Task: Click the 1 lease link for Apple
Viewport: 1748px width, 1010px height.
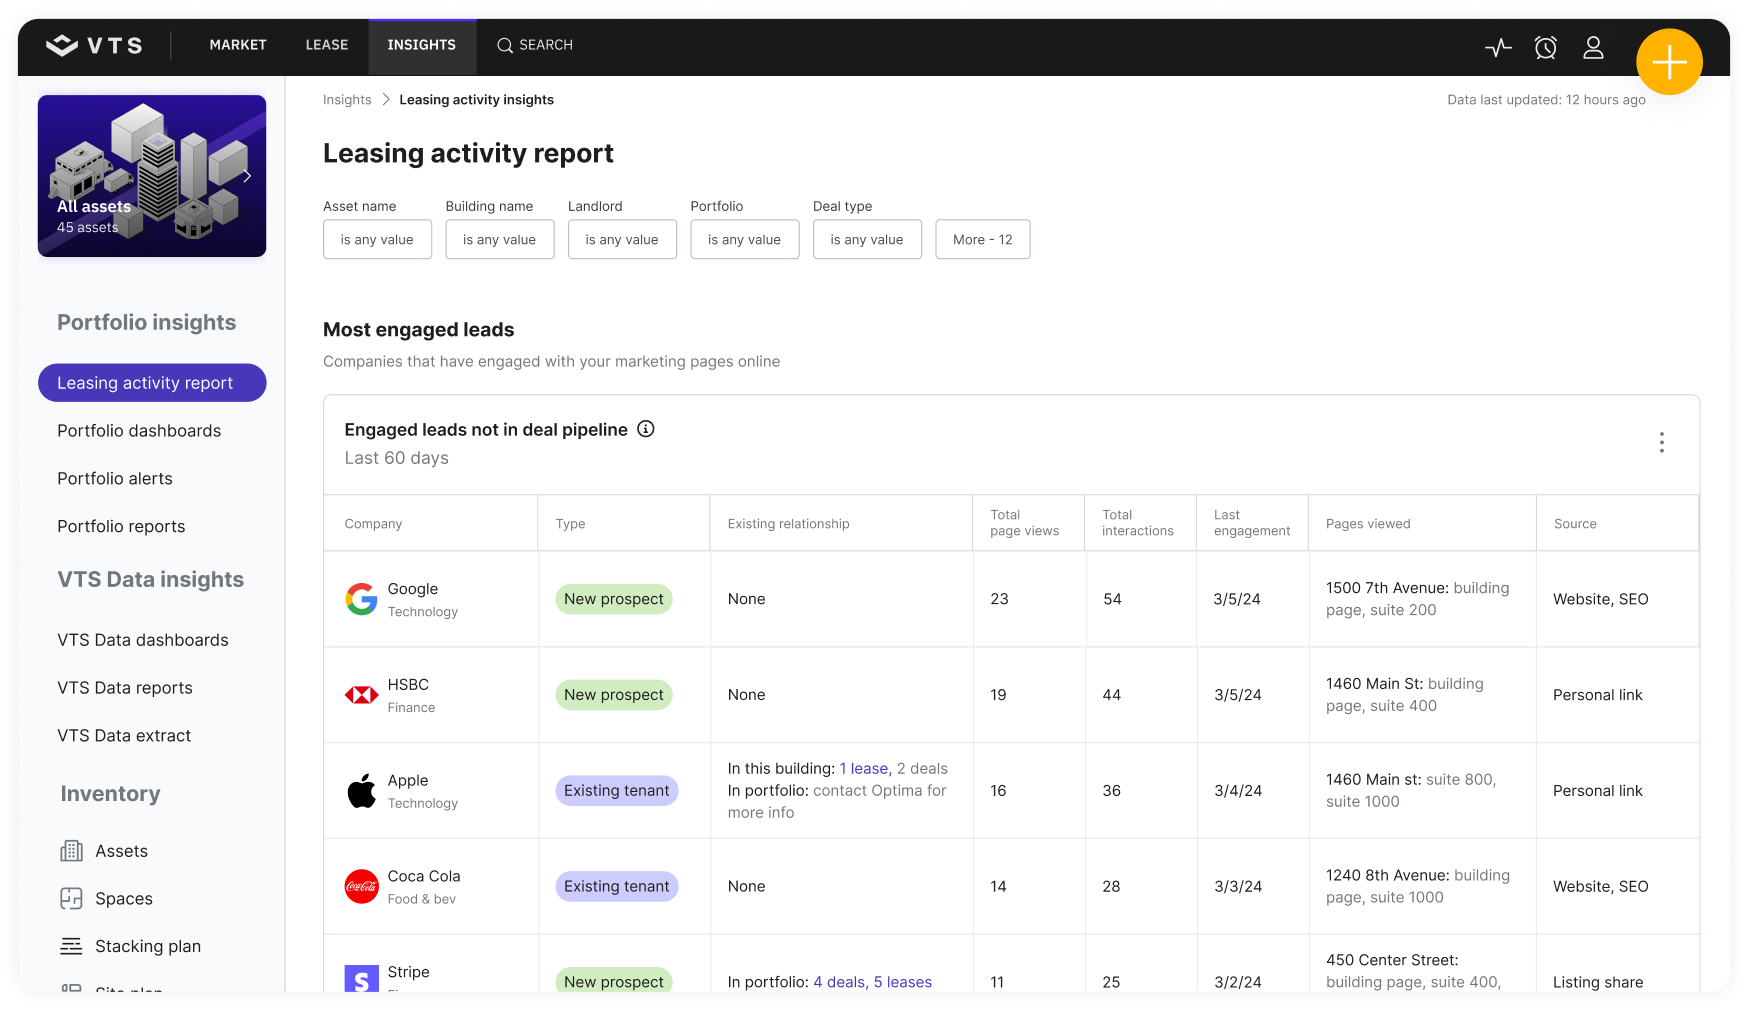Action: 861,768
